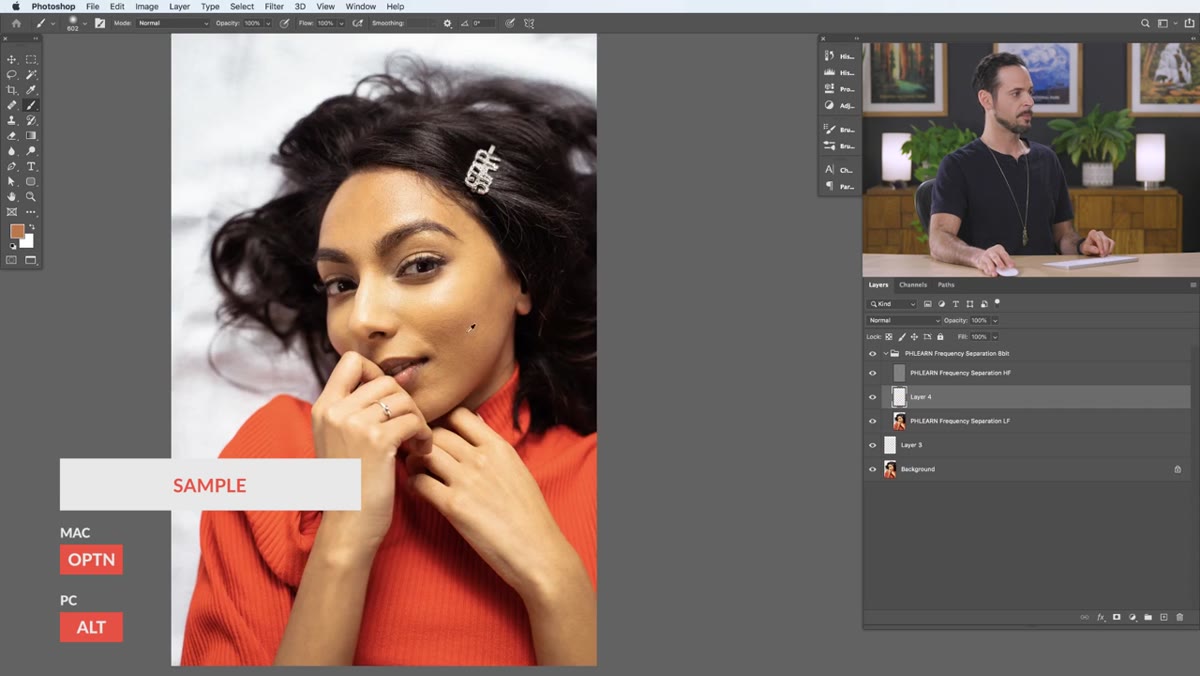
Task: Add a layer mask from Layers panel
Action: click(1116, 618)
